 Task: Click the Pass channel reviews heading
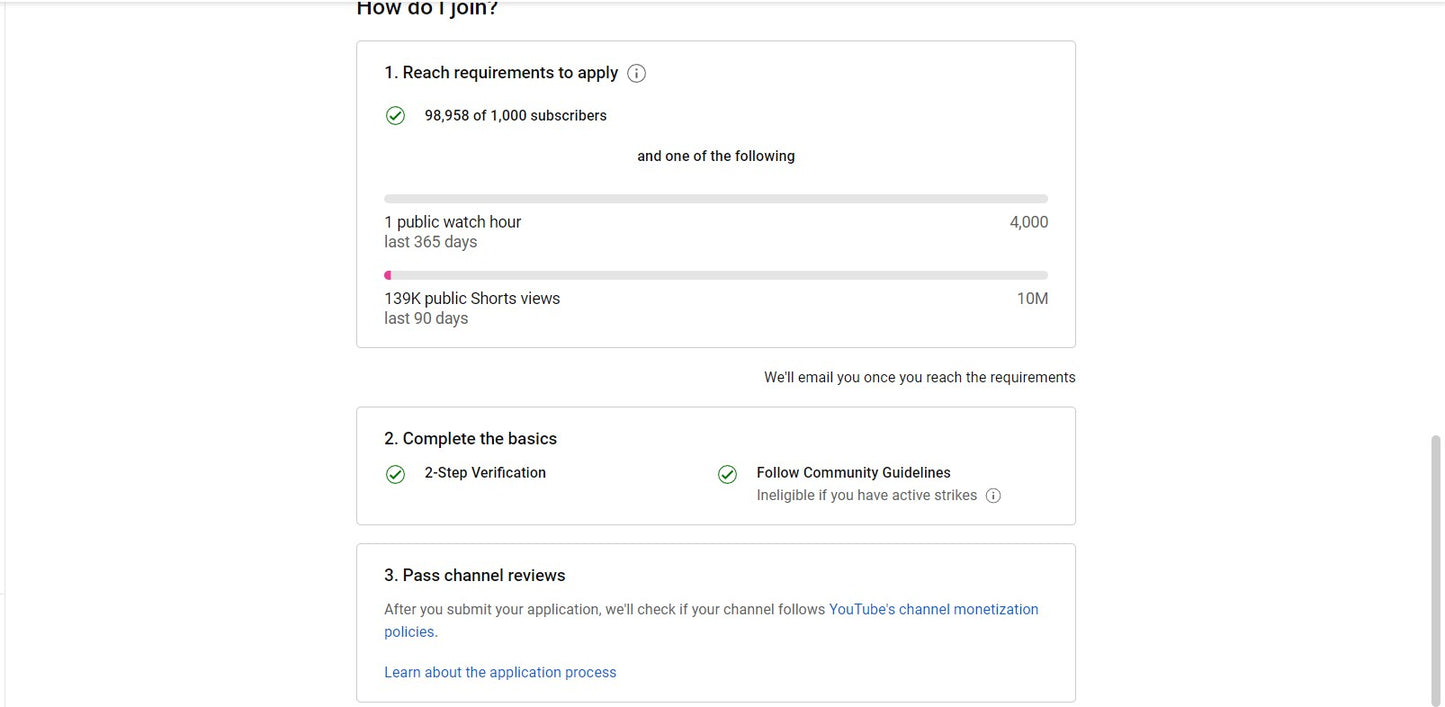pos(474,575)
